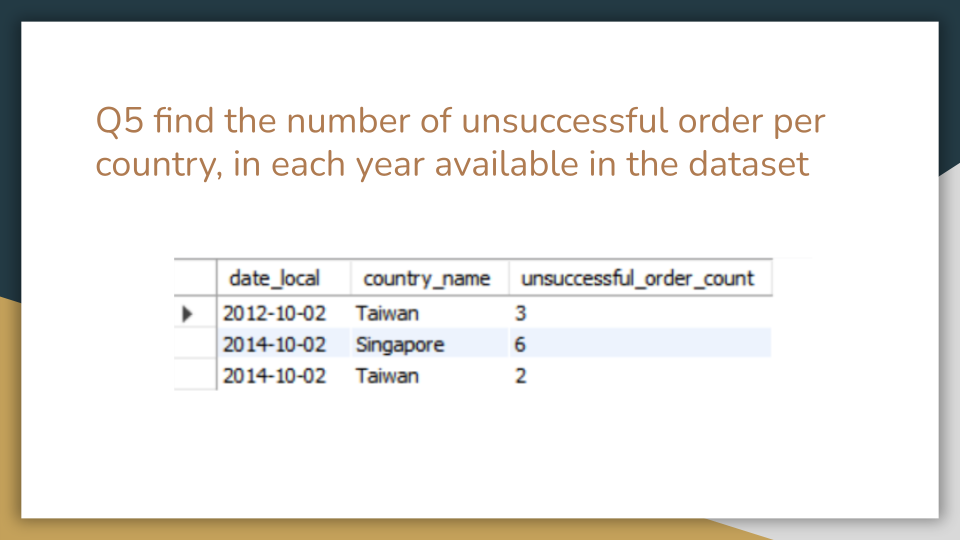The width and height of the screenshot is (960, 540).
Task: Click the 2012-10-02 date cell
Action: point(284,313)
